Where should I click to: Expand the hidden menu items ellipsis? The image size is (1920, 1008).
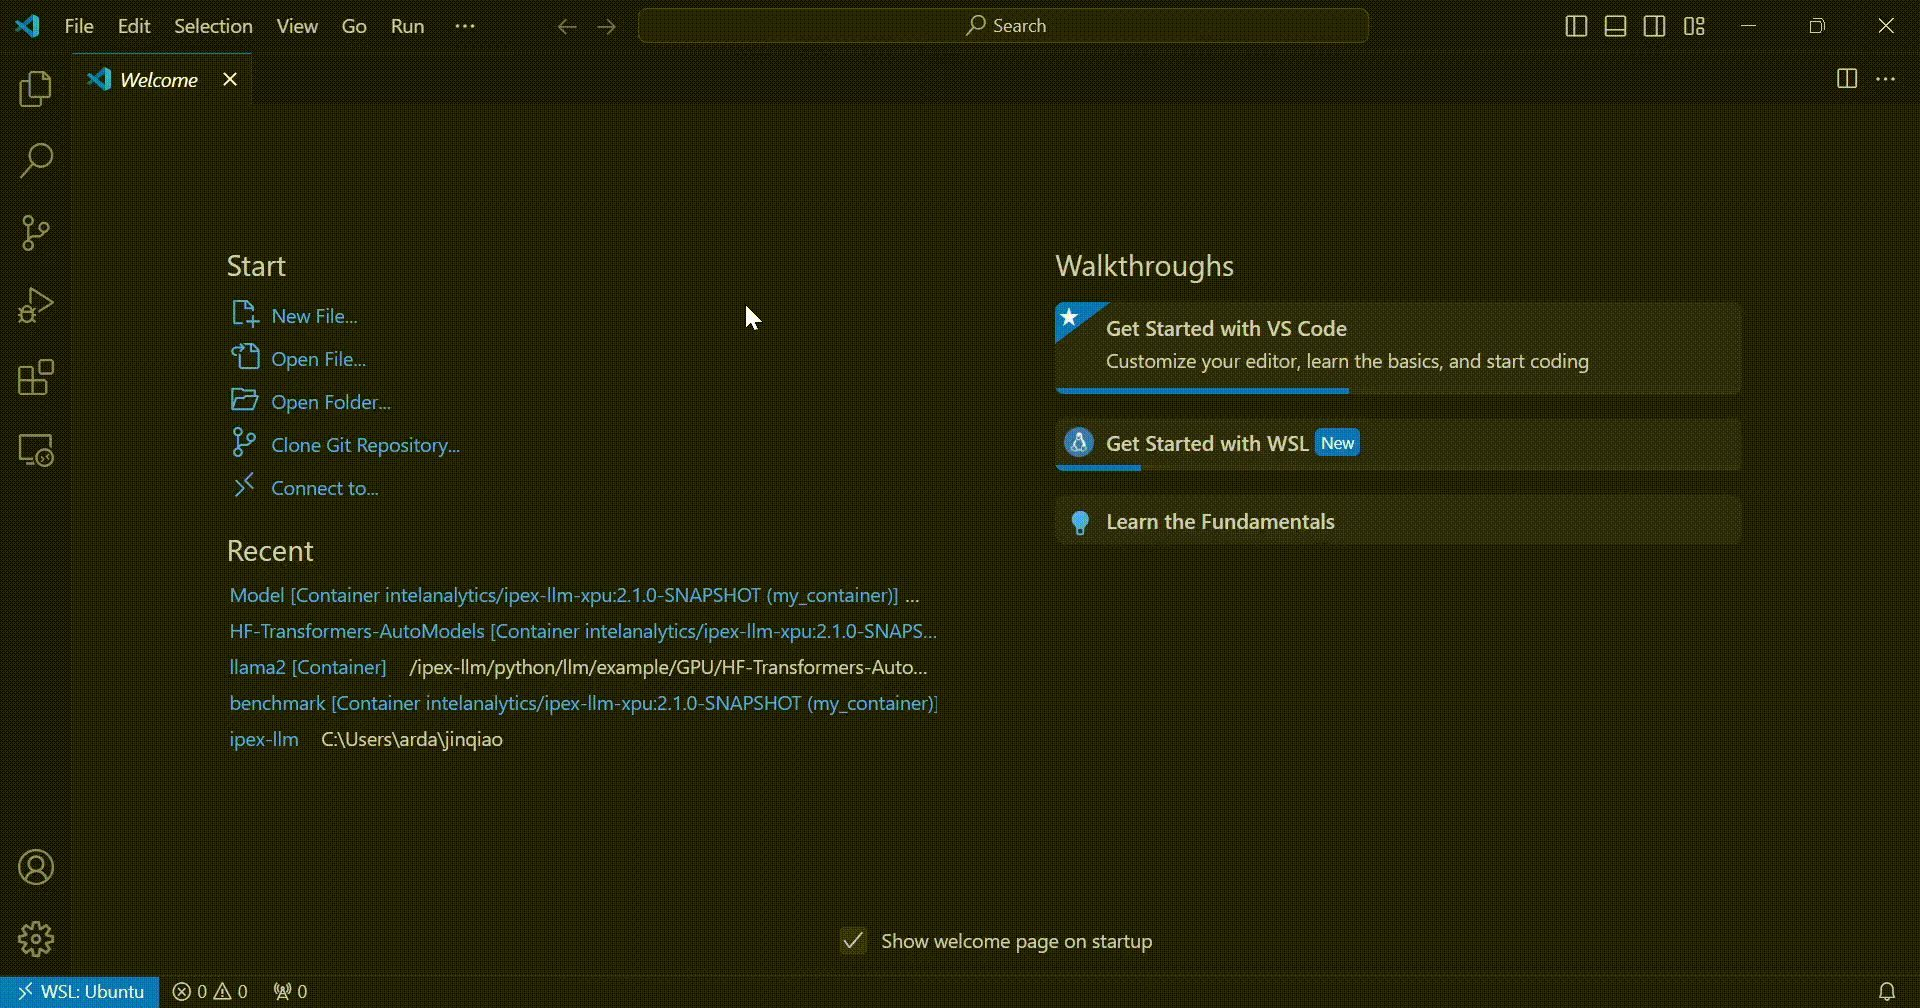tap(465, 26)
